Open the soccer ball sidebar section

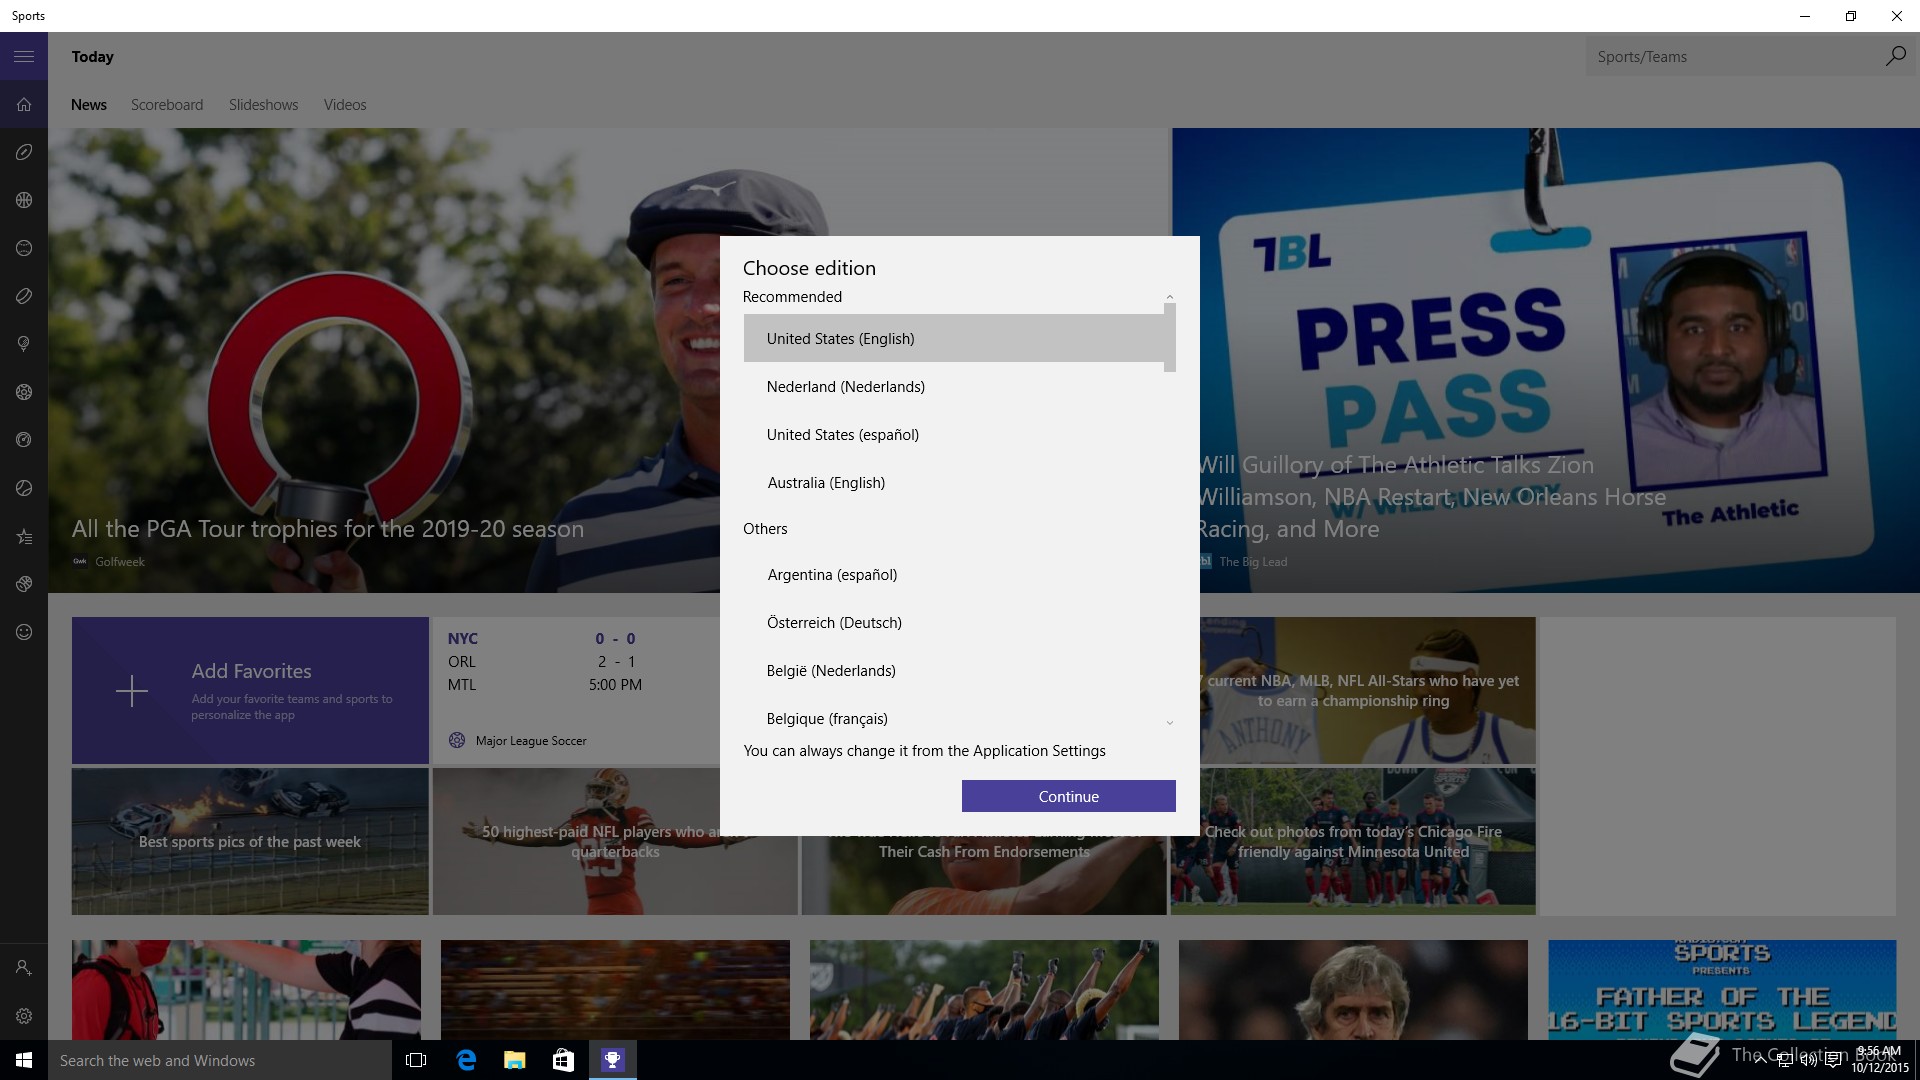click(x=24, y=392)
